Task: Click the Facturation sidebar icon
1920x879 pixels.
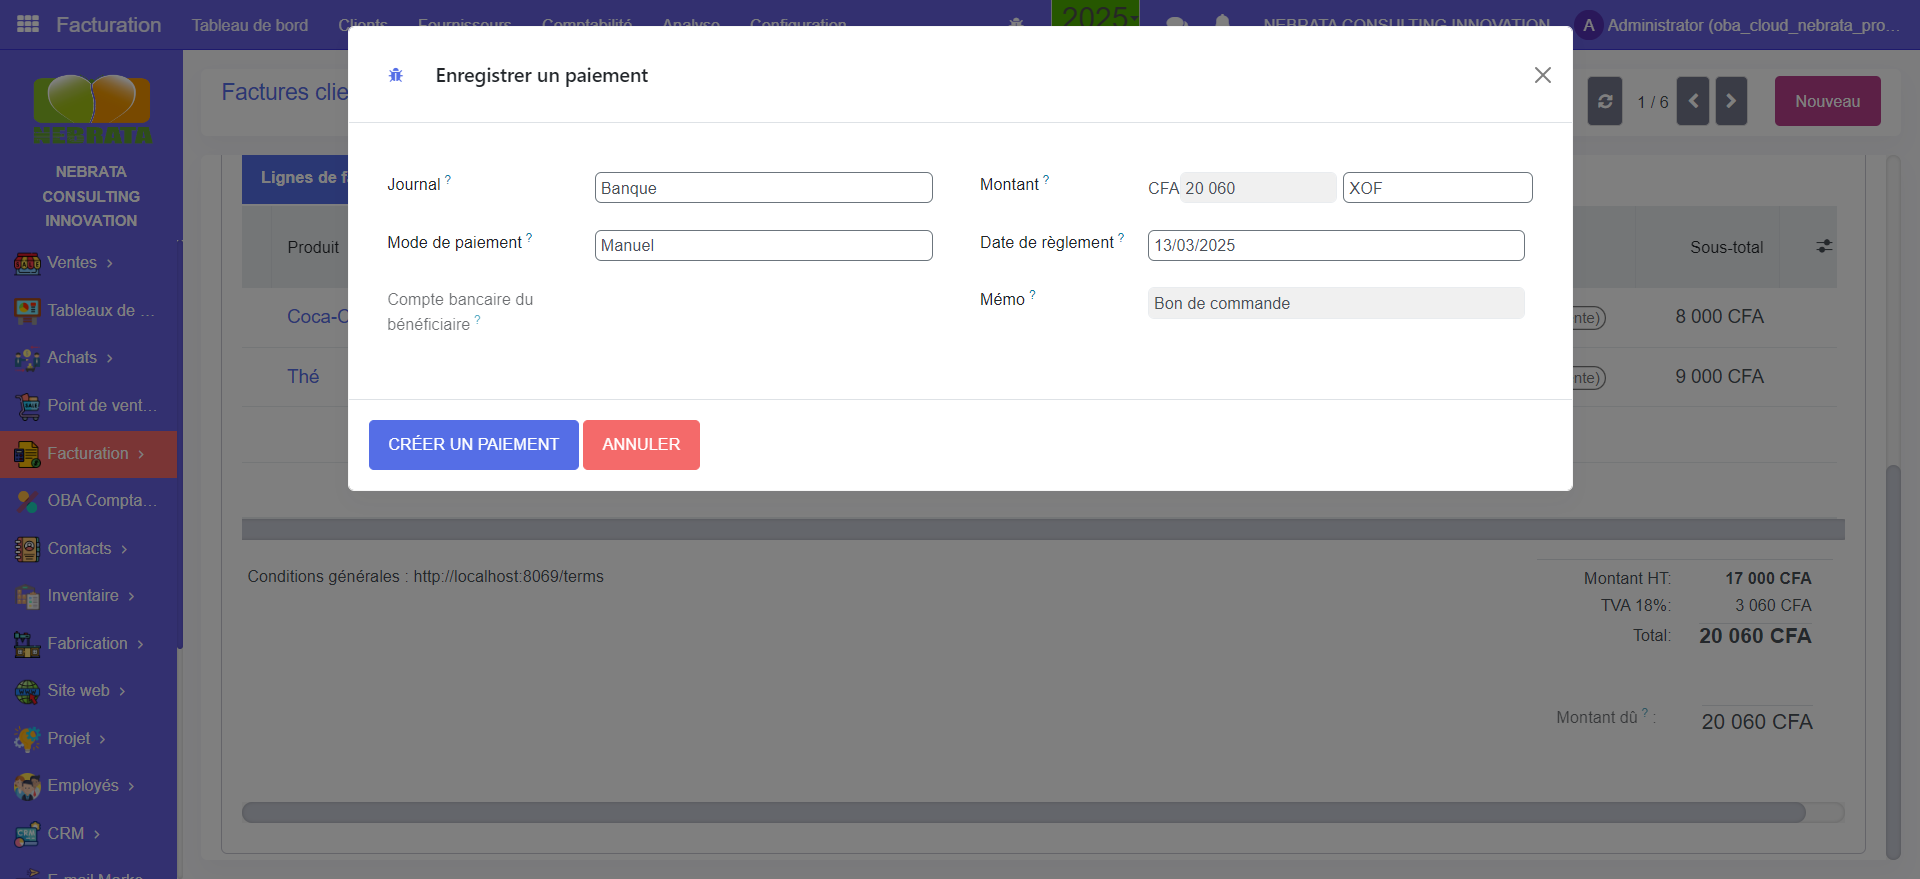Action: point(27,454)
